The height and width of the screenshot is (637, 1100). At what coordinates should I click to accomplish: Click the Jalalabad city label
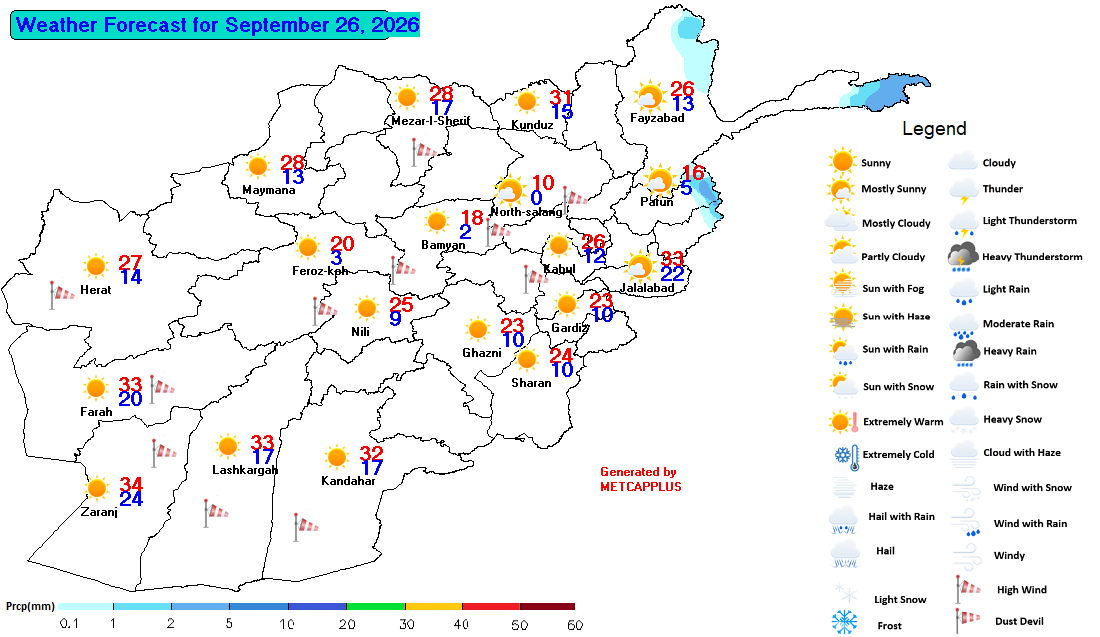pos(647,288)
